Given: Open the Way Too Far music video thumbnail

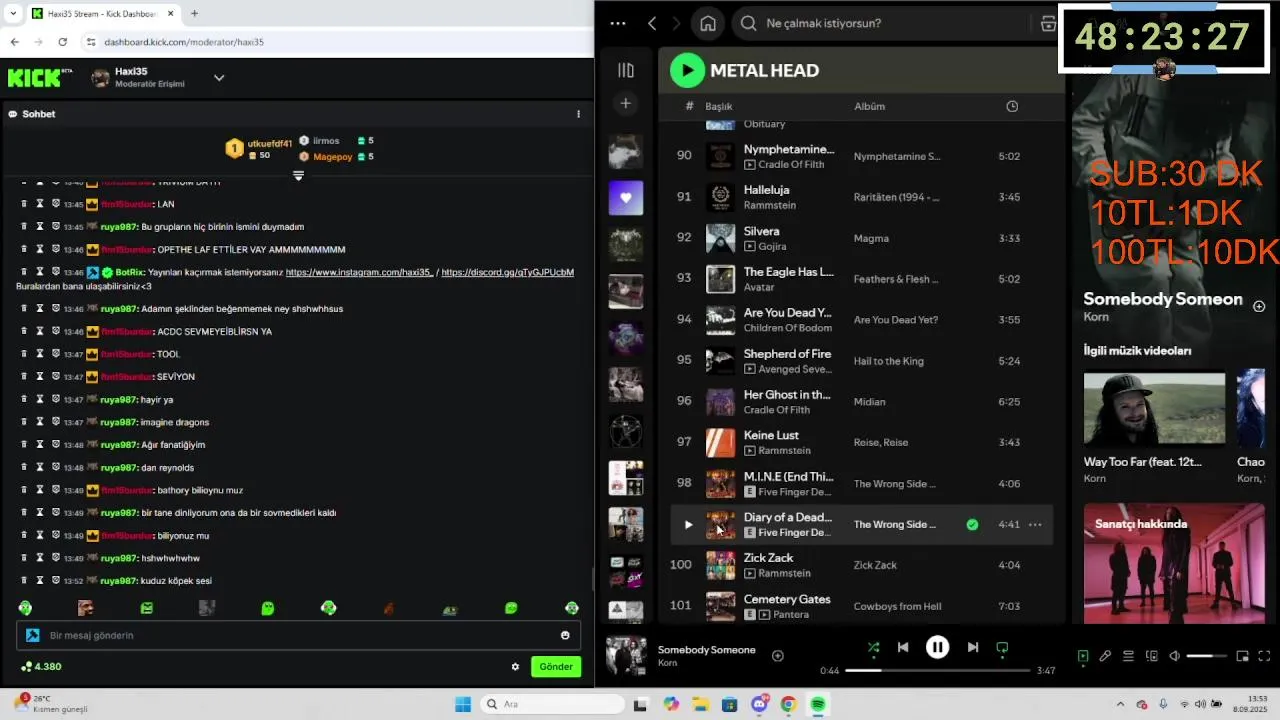Looking at the screenshot, I should (x=1154, y=408).
